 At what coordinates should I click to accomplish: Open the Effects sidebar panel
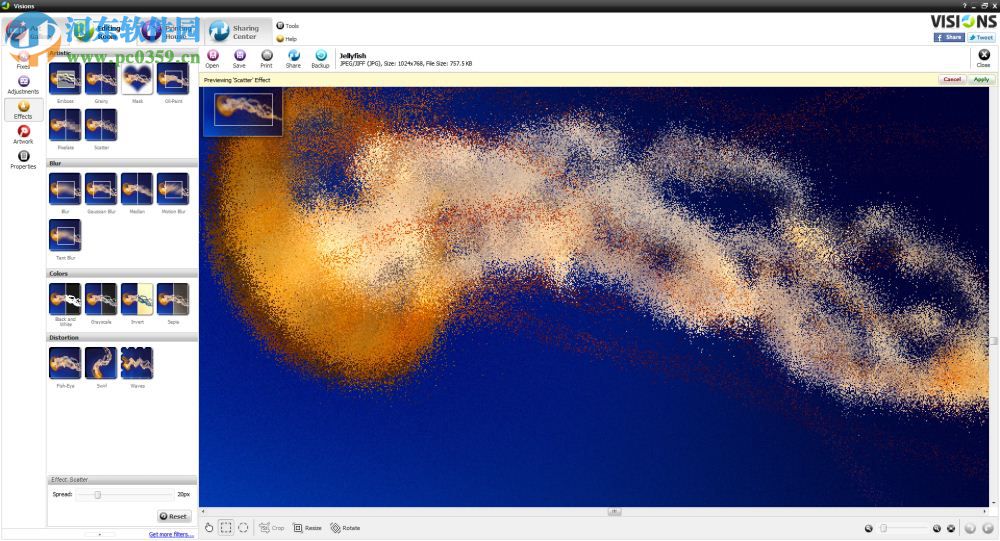coord(24,110)
